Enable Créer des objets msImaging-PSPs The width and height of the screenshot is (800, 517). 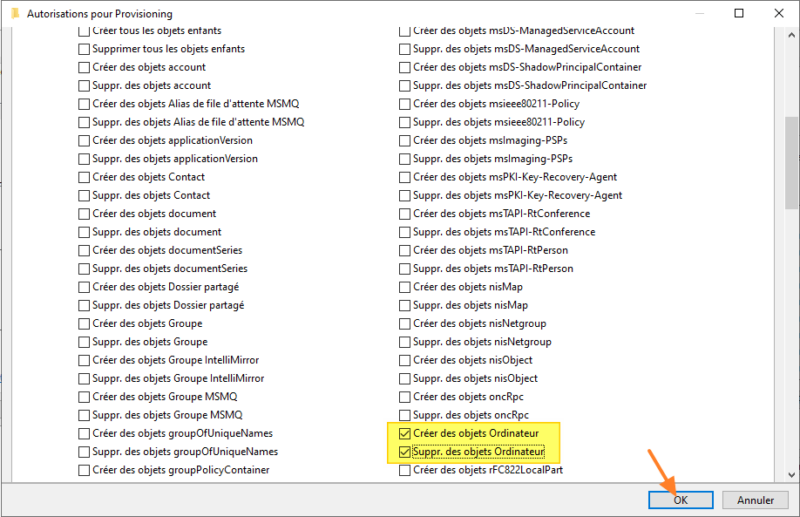(405, 141)
